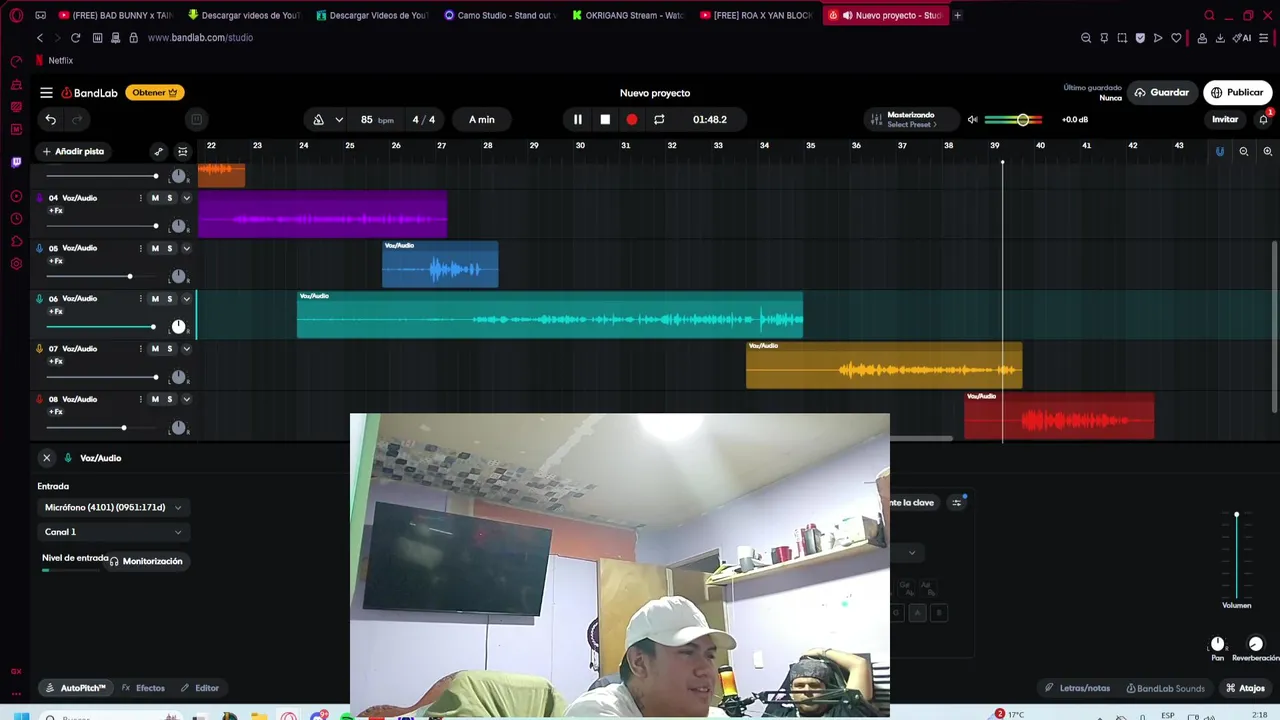Toggle Monitorización headphones button

146,561
